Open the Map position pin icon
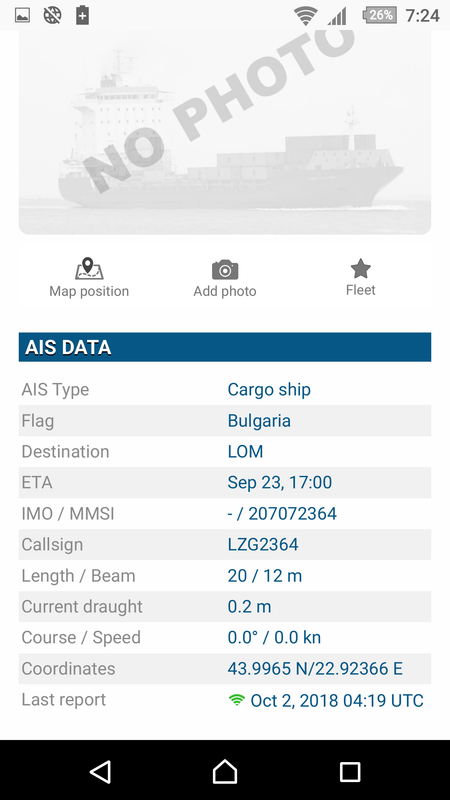 click(x=89, y=269)
